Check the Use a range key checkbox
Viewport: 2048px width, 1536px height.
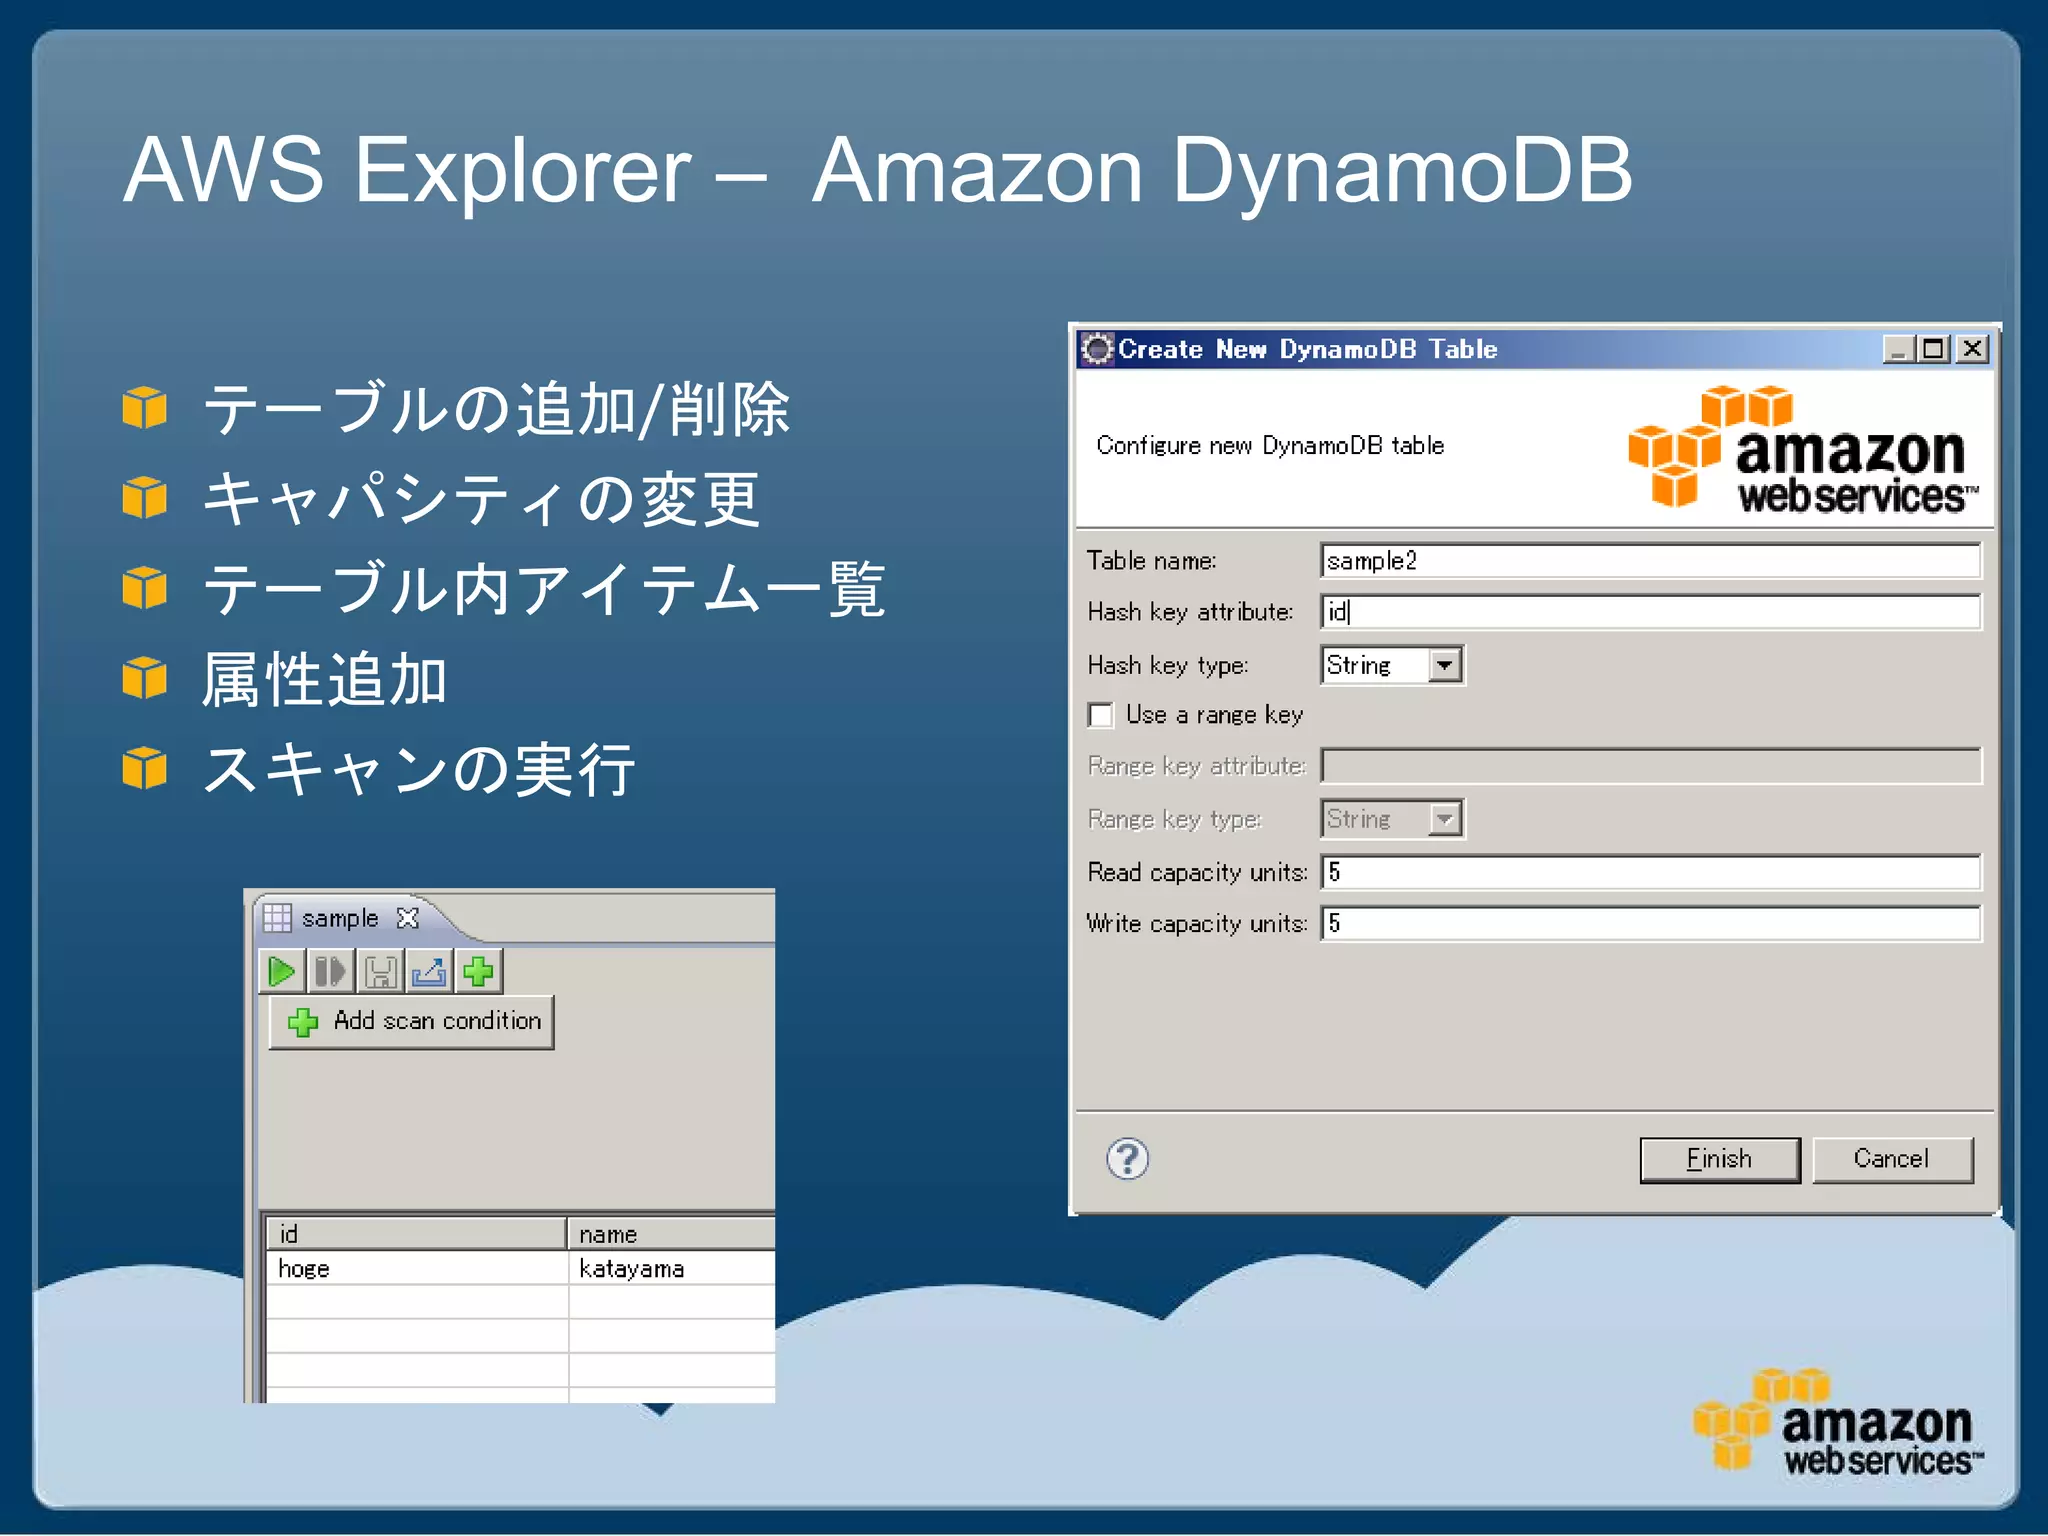pyautogui.click(x=1101, y=715)
